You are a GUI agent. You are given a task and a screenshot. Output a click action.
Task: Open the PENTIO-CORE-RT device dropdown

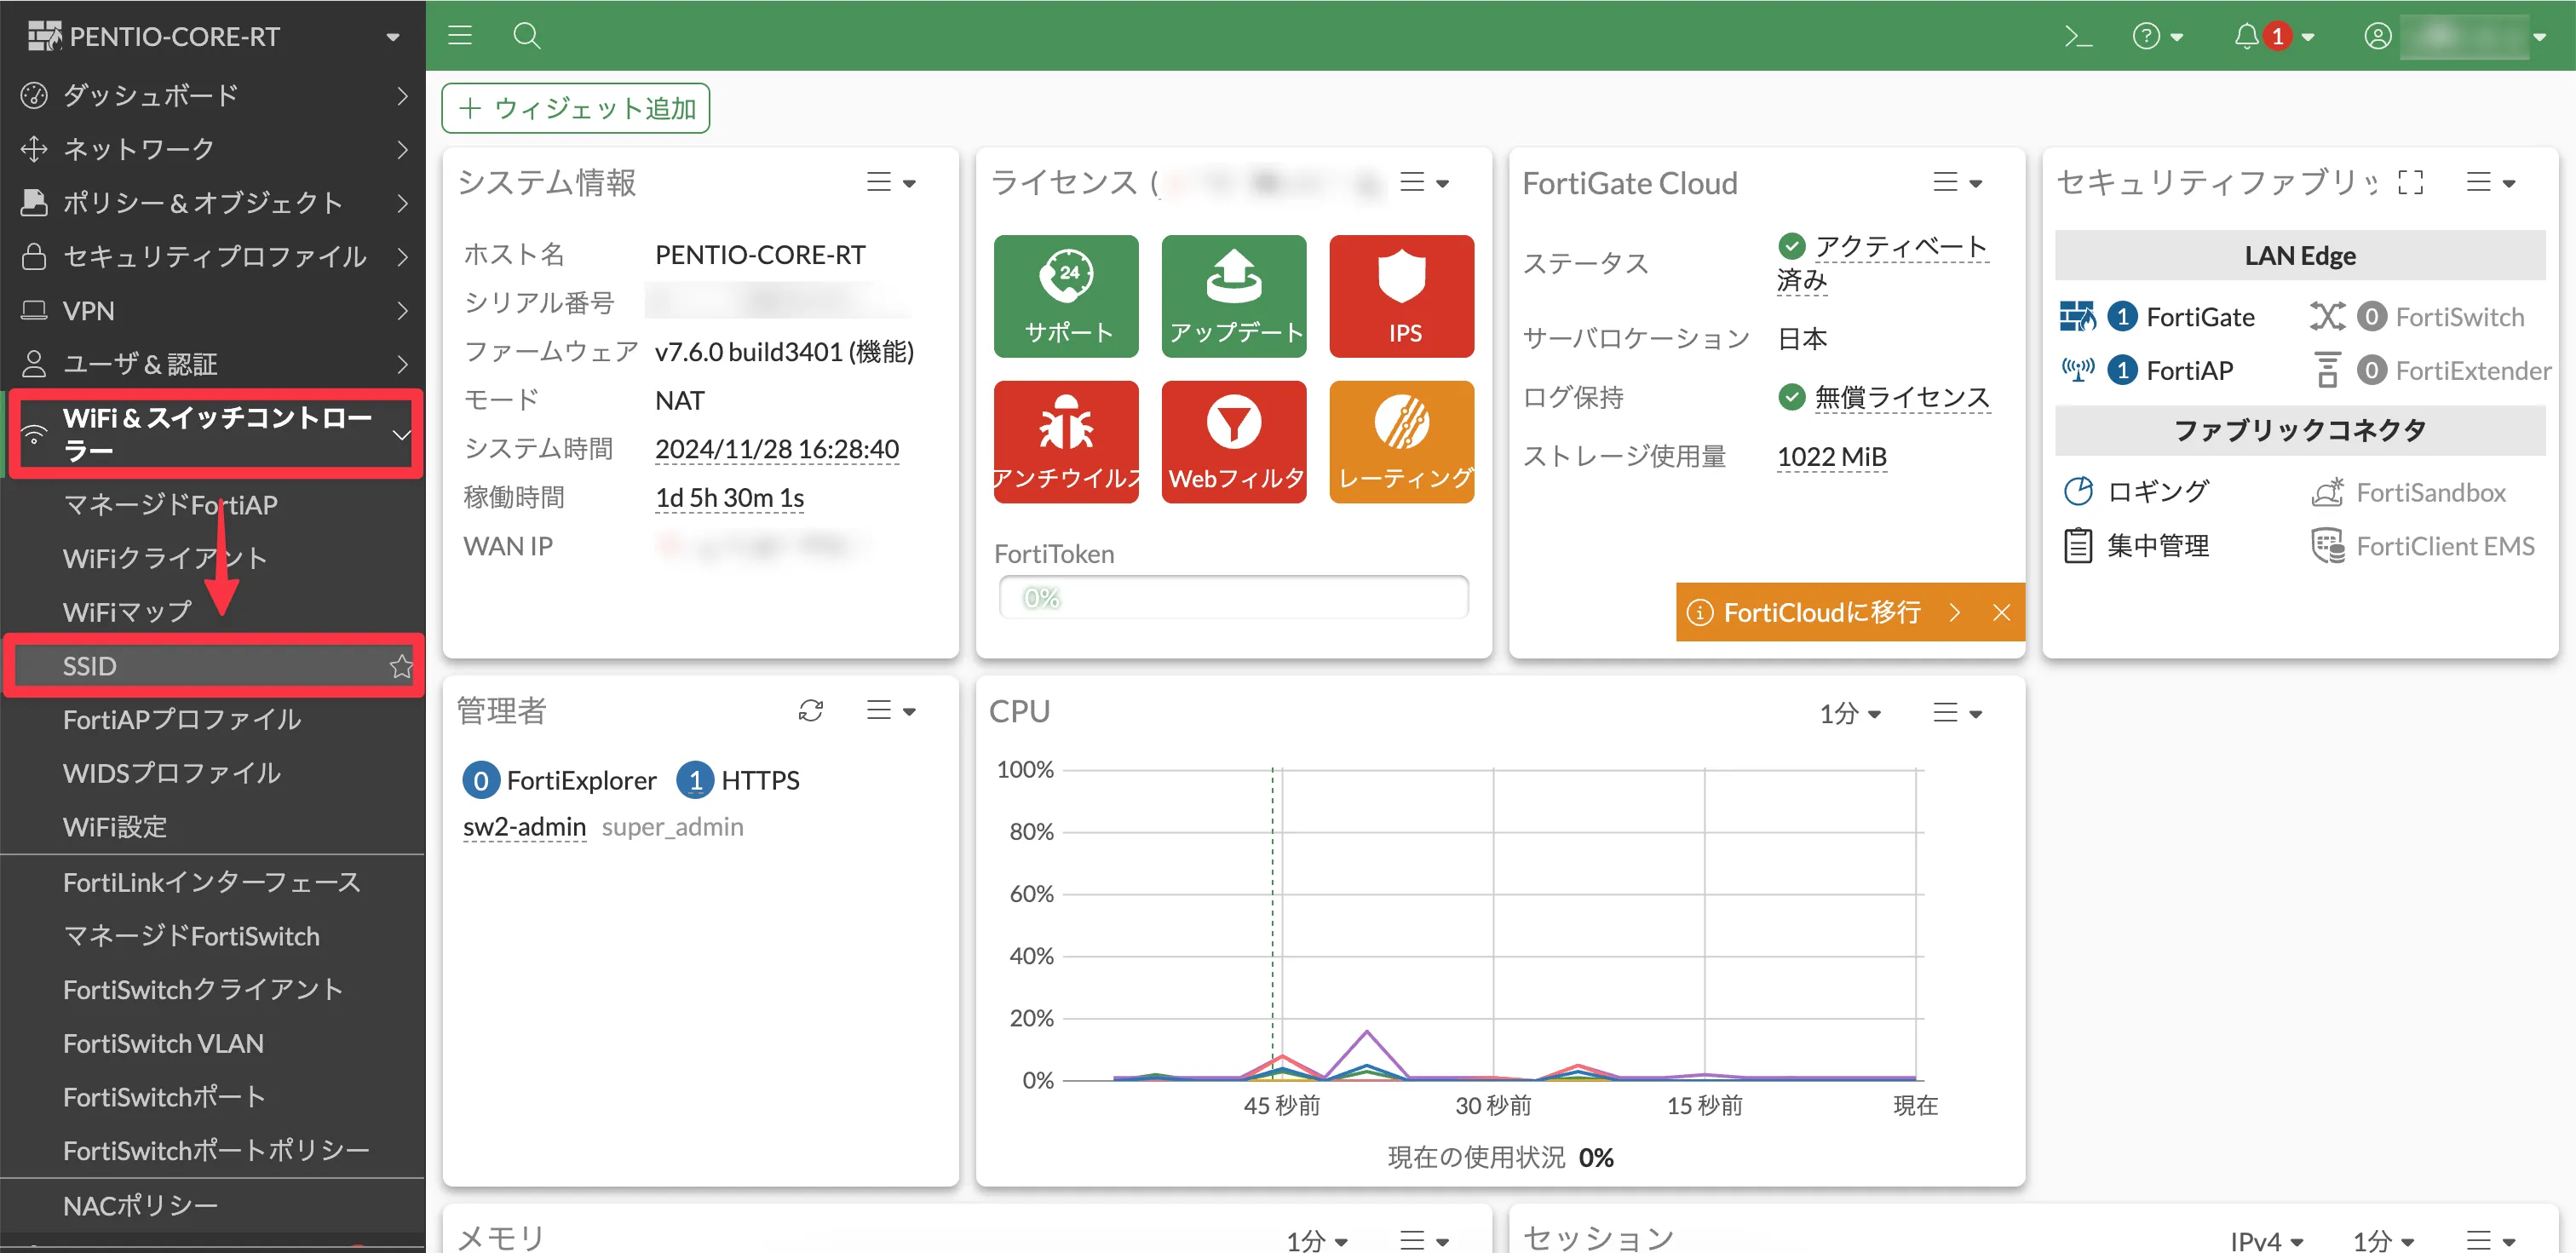click(392, 37)
